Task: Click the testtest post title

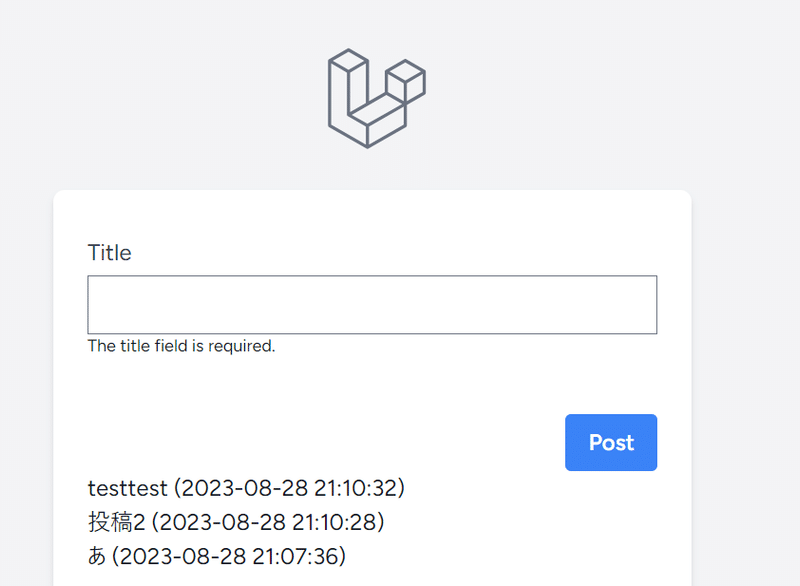Action: [x=128, y=488]
